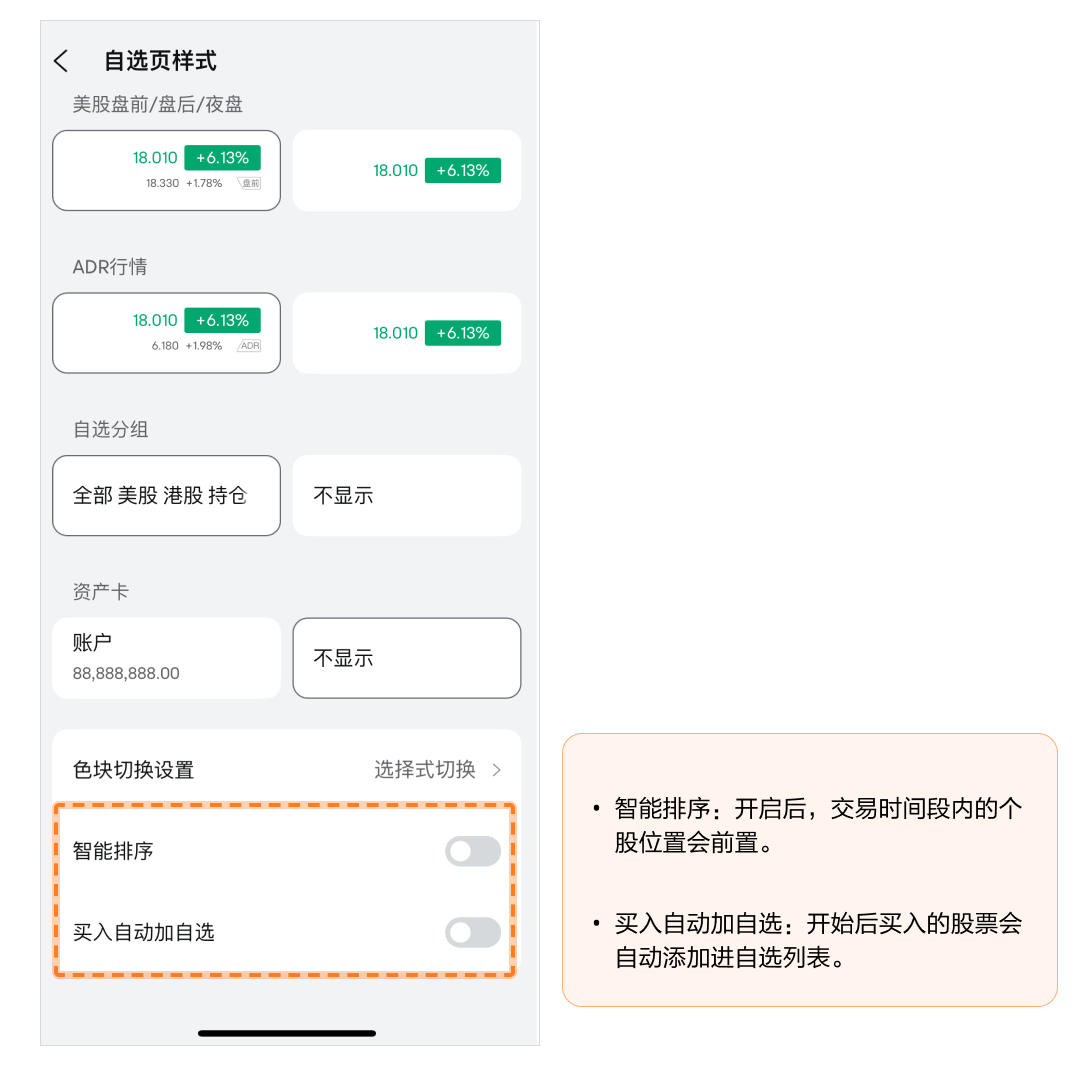The image size is (1080, 1066).
Task: Tap the back arrow beside 自选页样式
Action: 61,61
